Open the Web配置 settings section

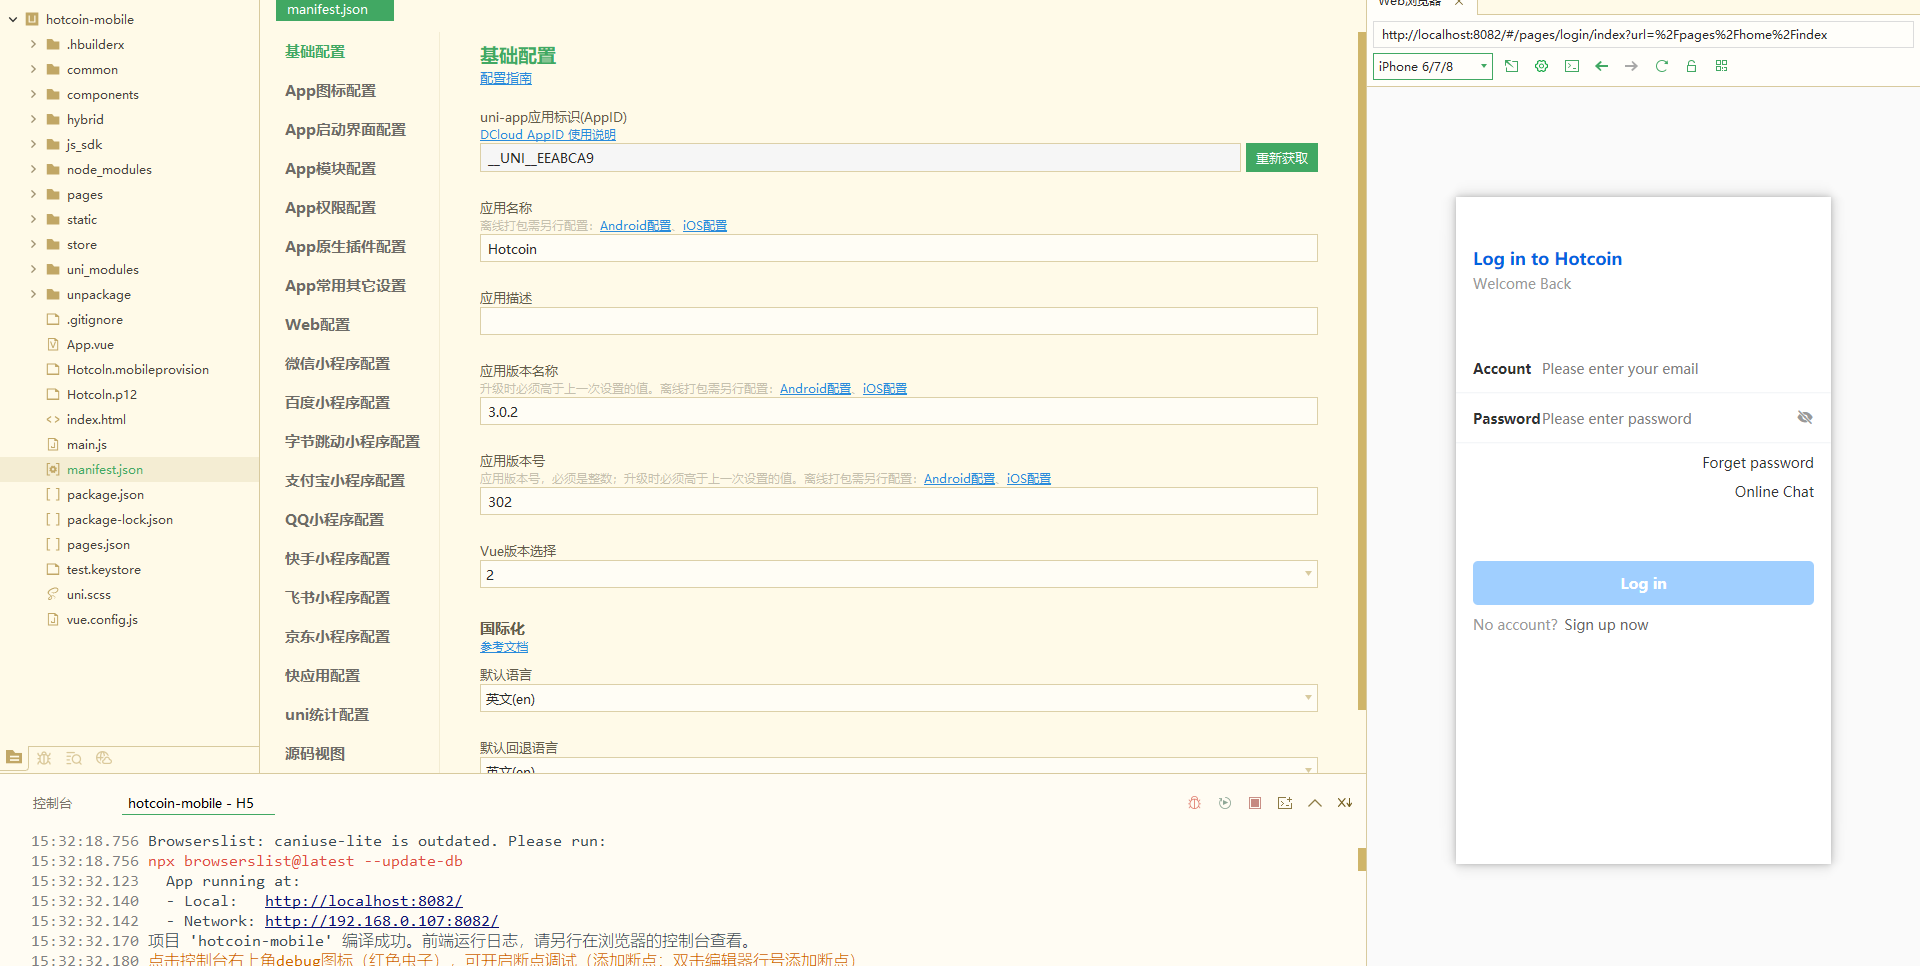click(317, 325)
